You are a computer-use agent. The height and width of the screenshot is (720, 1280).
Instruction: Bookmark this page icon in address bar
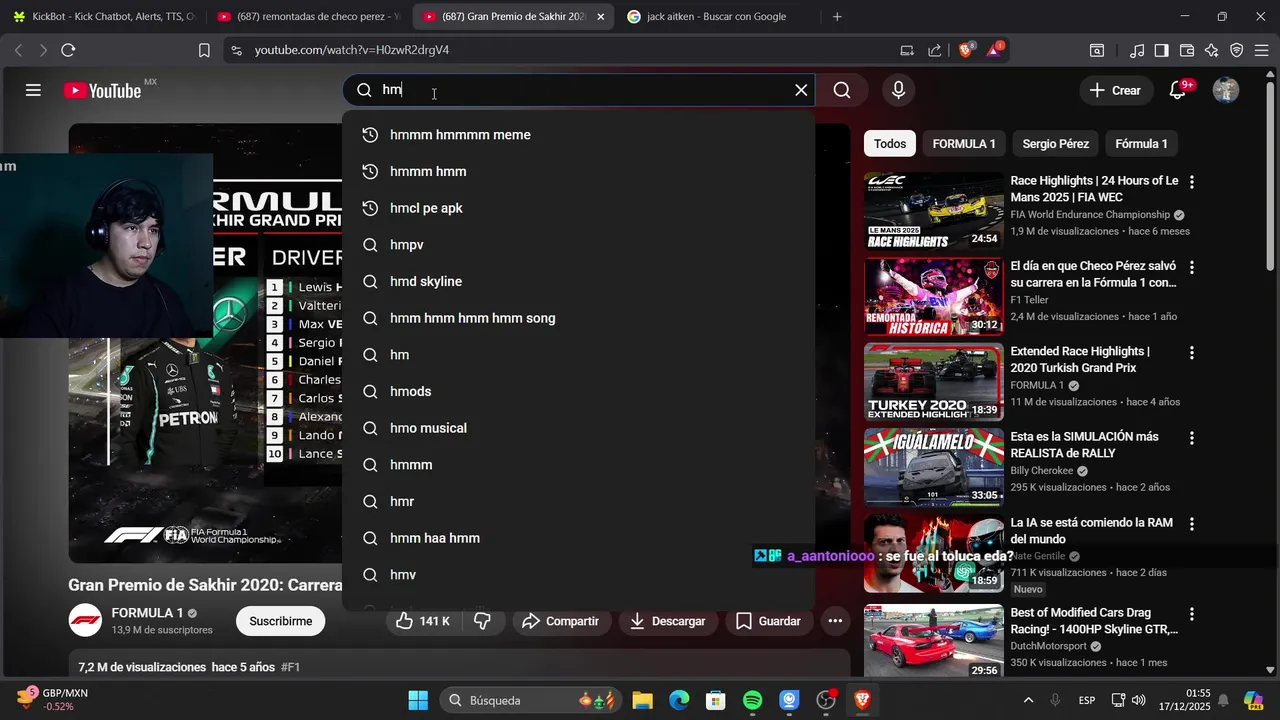[204, 50]
